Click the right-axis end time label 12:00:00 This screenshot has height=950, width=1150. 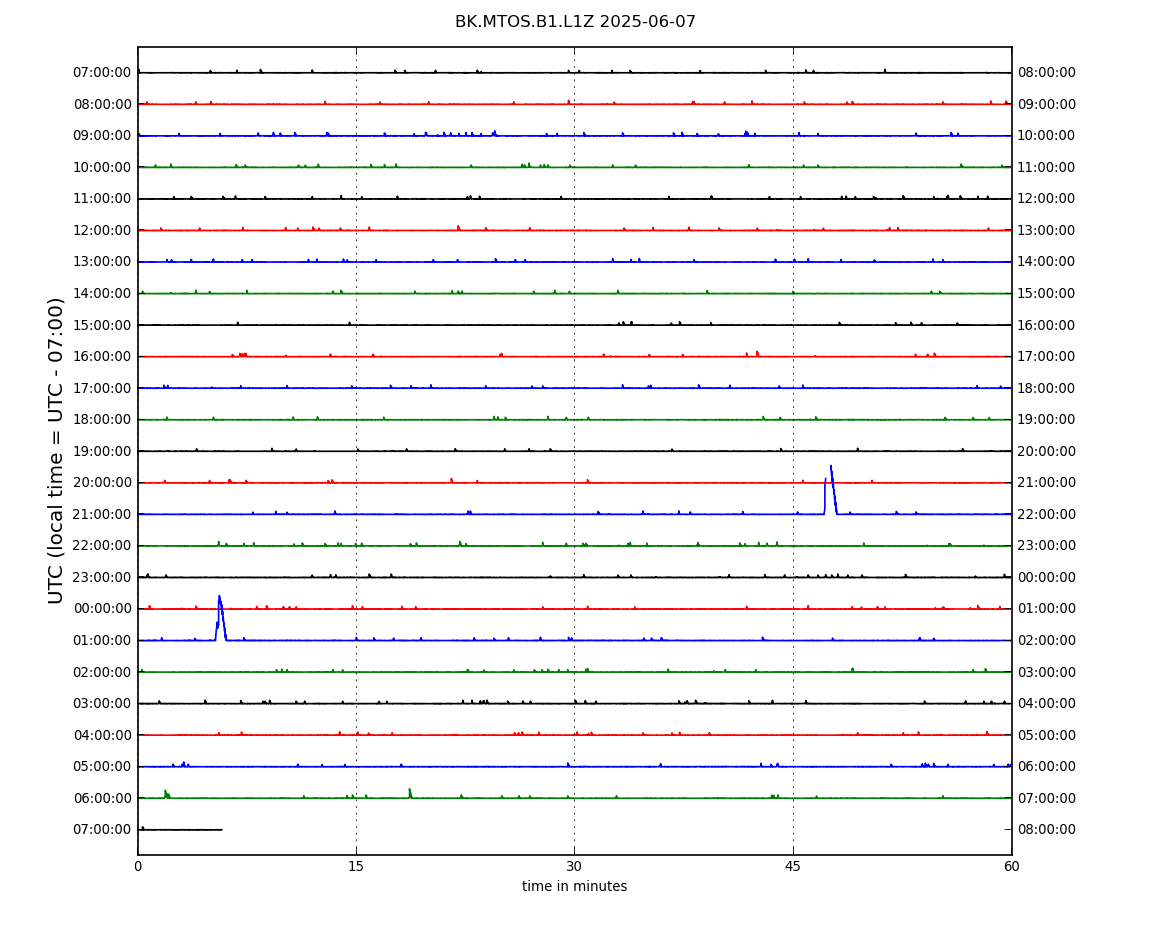[1047, 199]
